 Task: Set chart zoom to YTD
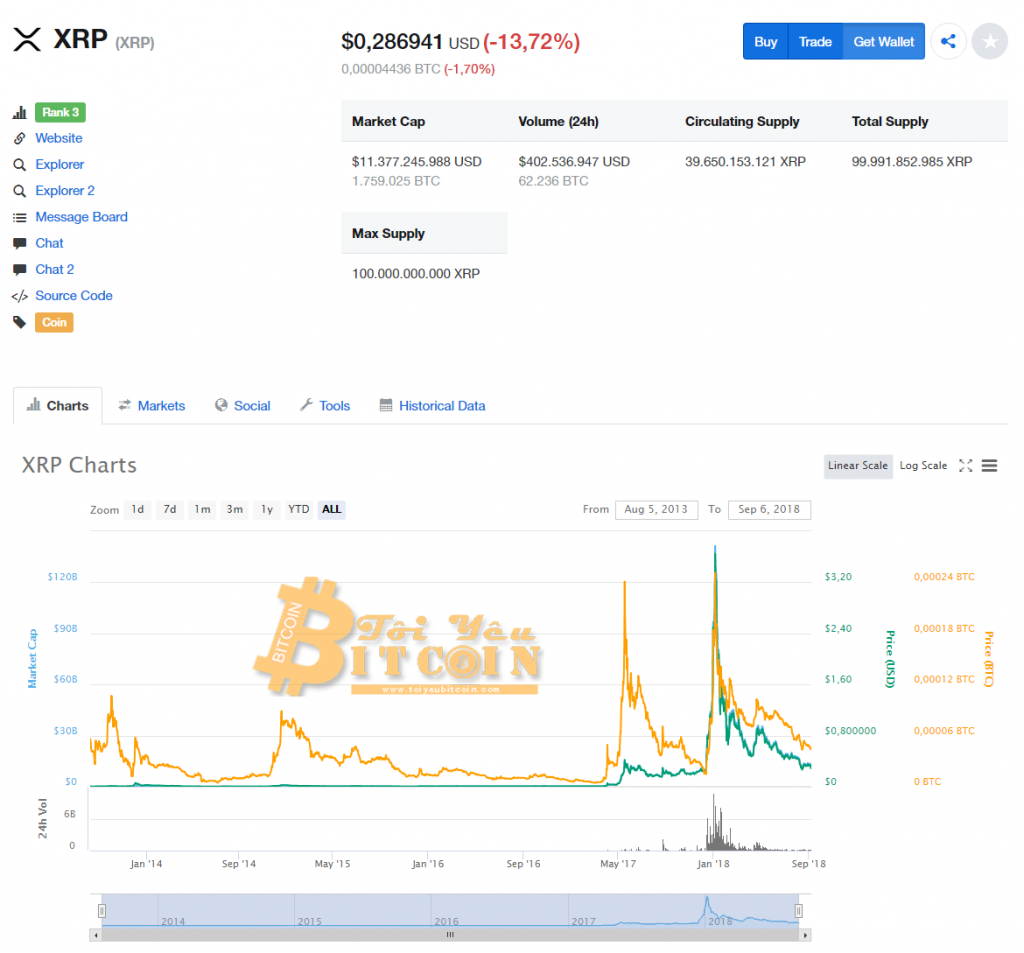[x=299, y=509]
